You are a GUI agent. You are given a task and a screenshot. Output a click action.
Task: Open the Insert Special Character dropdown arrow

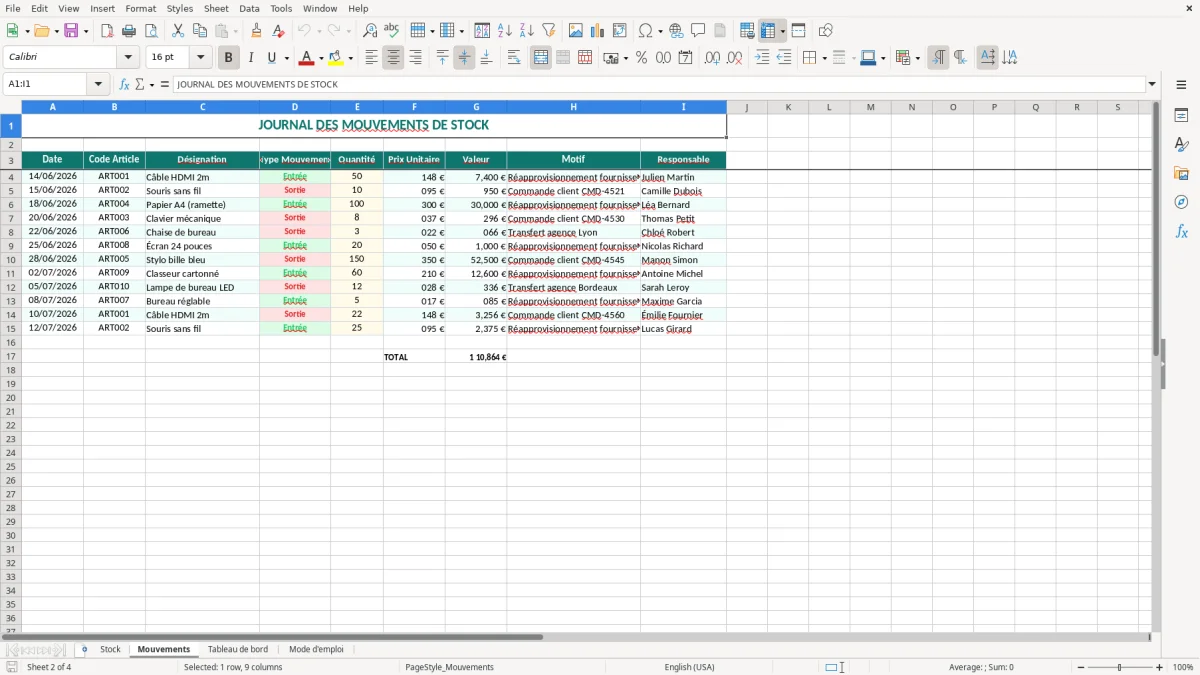point(660,31)
